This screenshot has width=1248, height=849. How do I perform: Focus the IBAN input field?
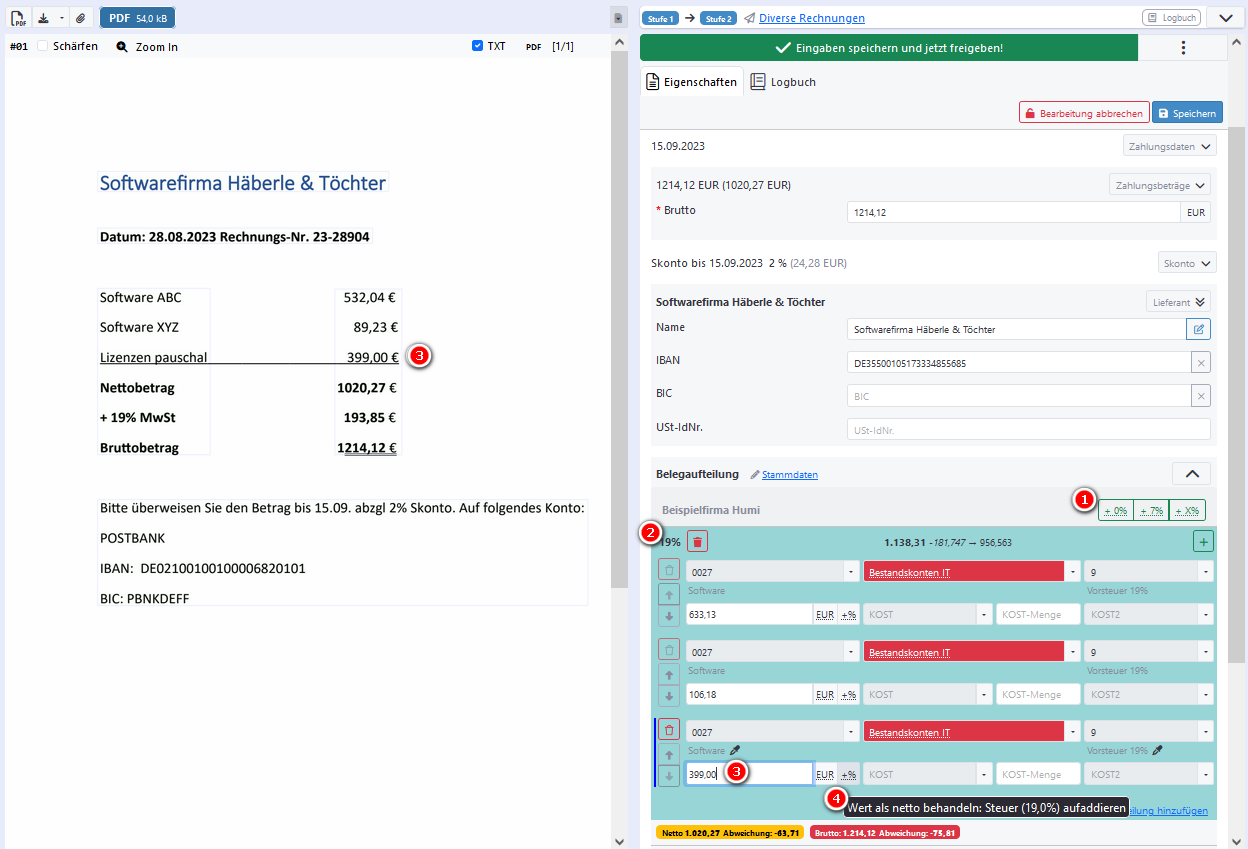click(1019, 362)
